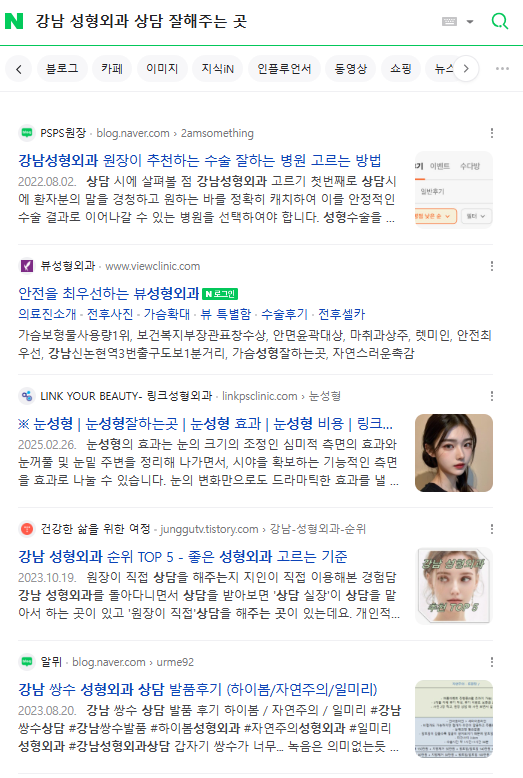Show more tabs with right chevron
The width and height of the screenshot is (523, 778).
[x=465, y=68]
